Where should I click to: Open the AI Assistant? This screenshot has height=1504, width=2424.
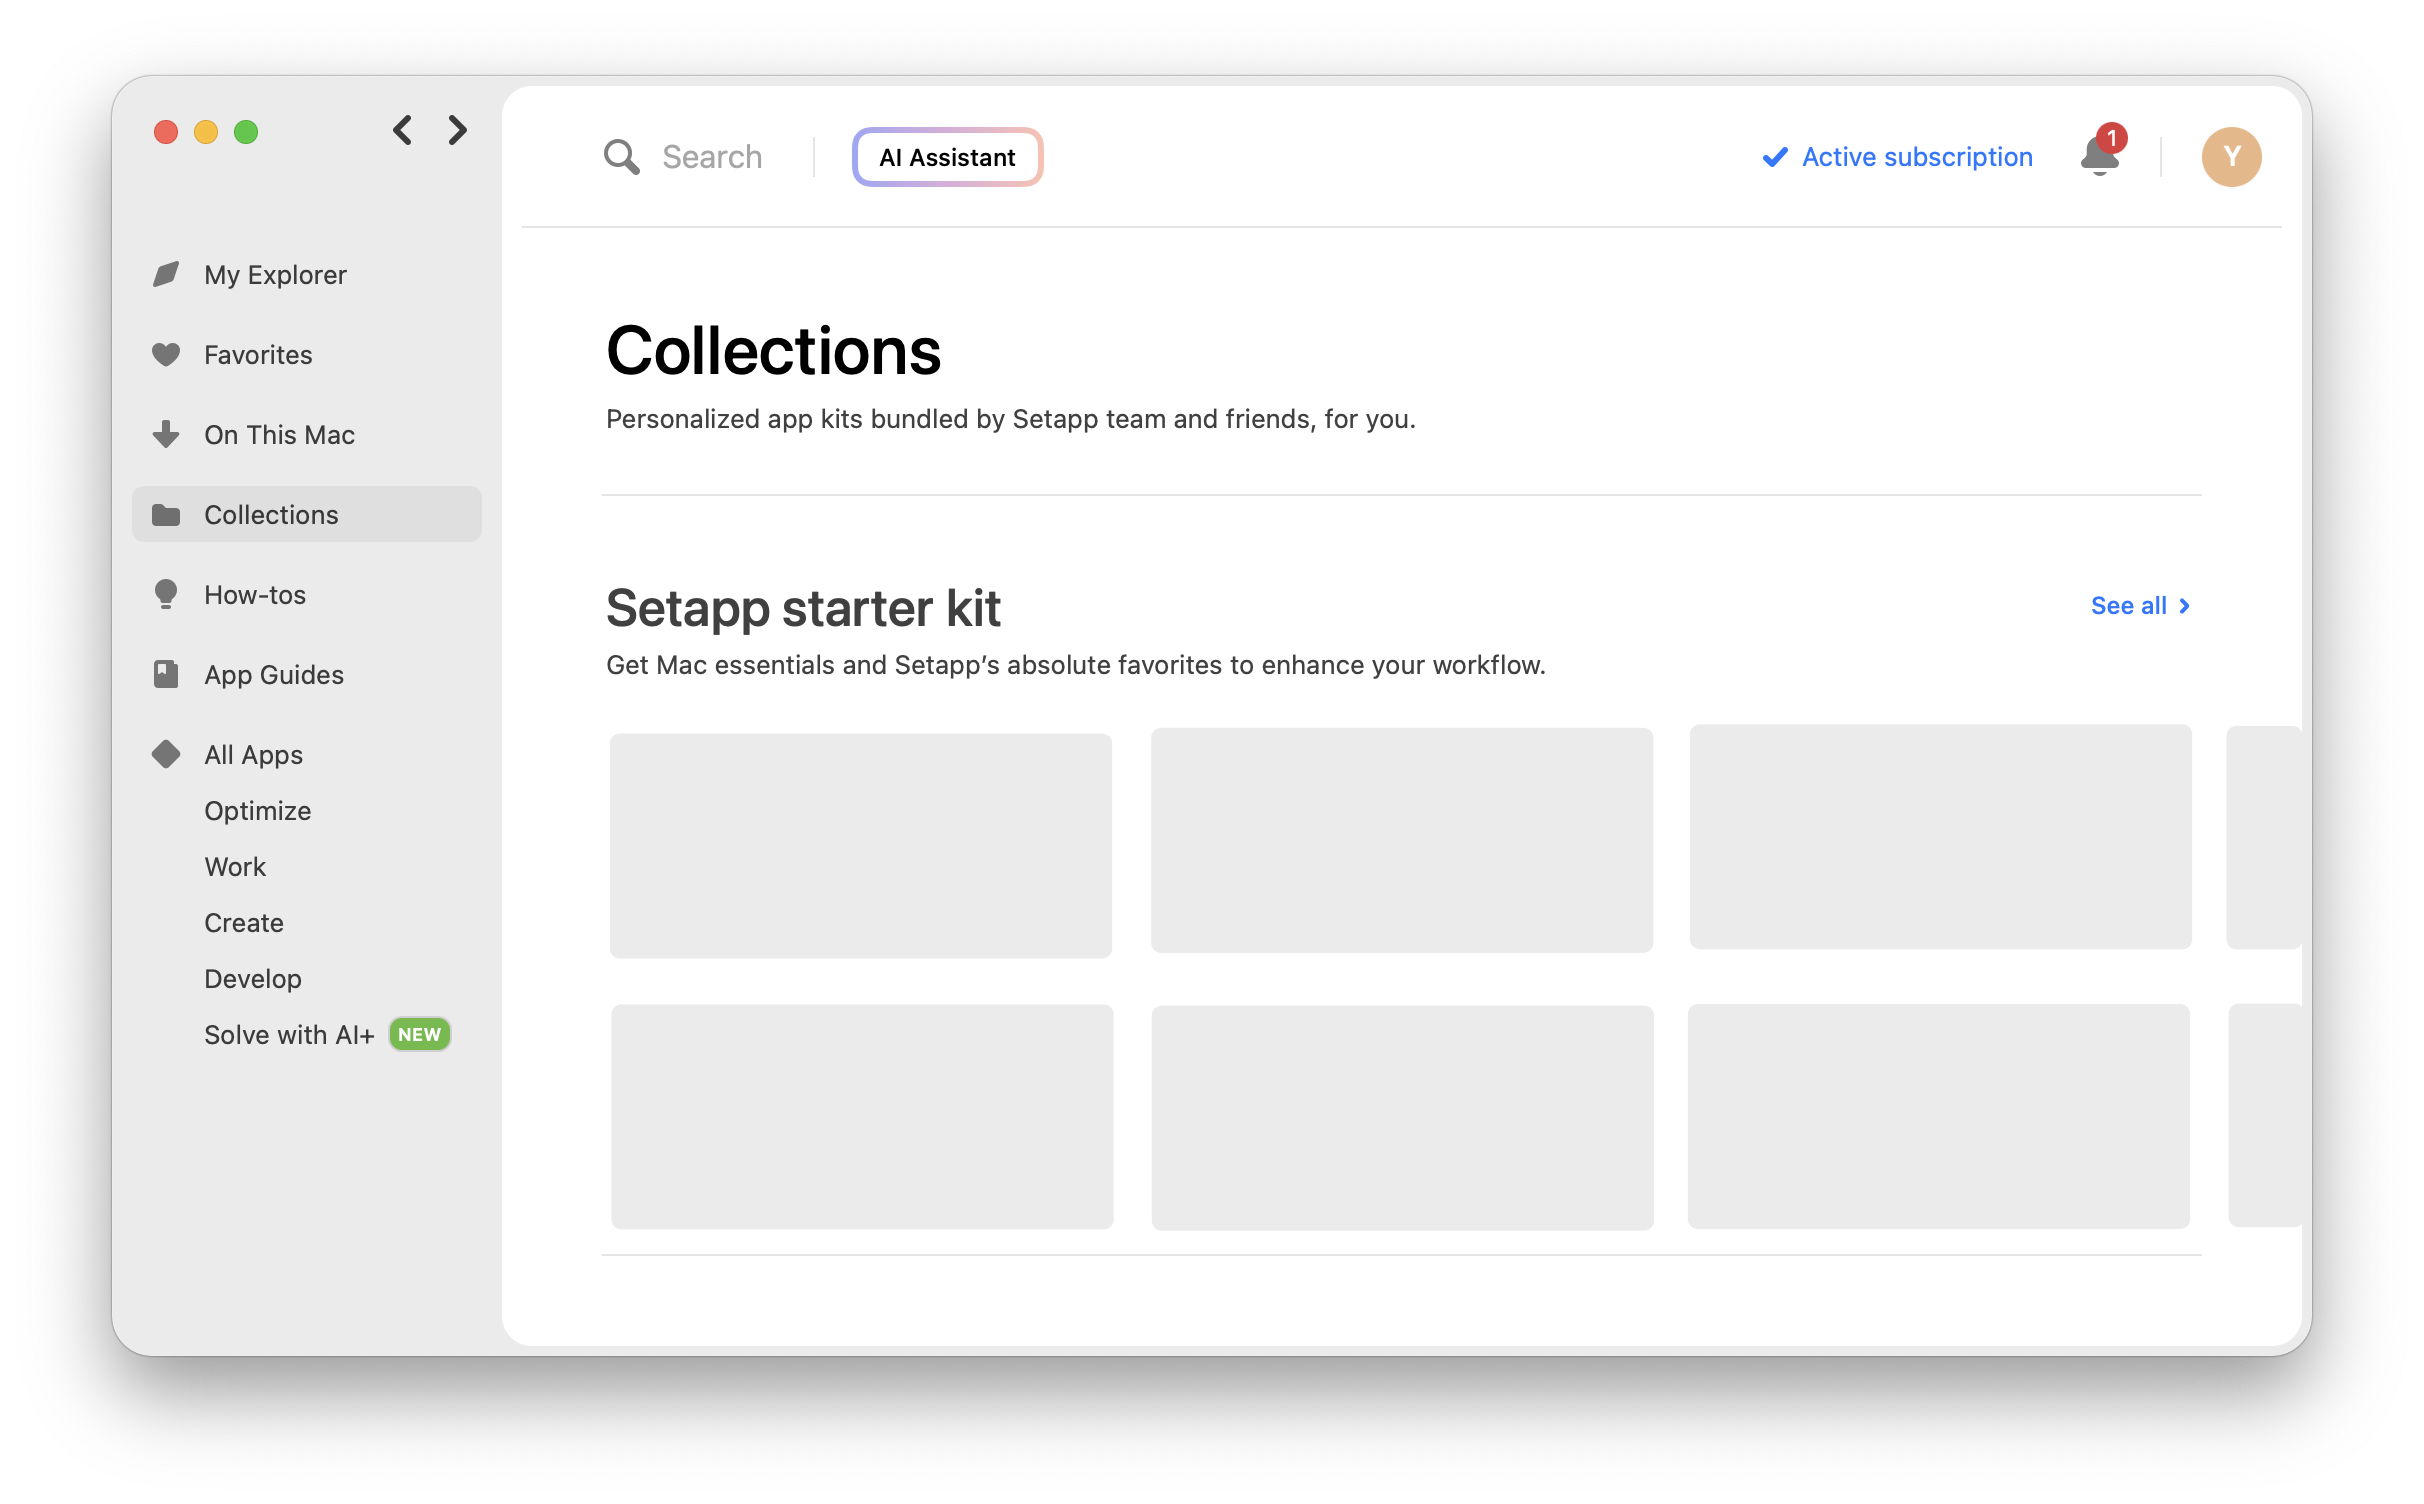(946, 157)
